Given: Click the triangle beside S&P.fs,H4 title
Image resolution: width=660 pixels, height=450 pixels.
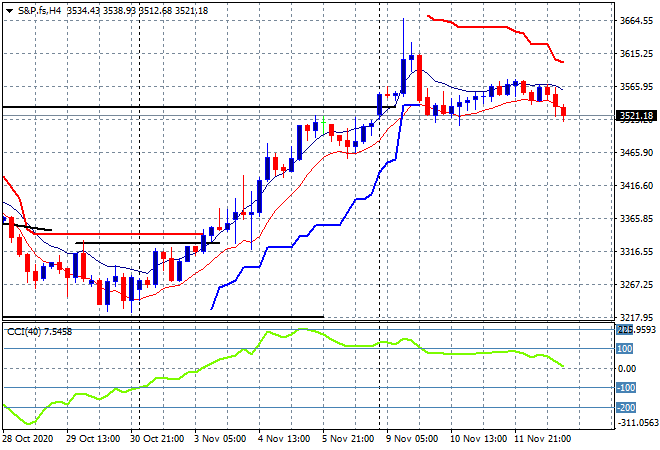Looking at the screenshot, I should click(9, 11).
